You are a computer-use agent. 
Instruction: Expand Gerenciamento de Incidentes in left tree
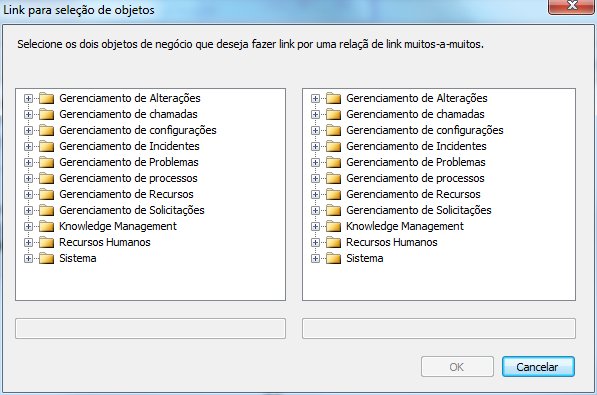(x=28, y=146)
